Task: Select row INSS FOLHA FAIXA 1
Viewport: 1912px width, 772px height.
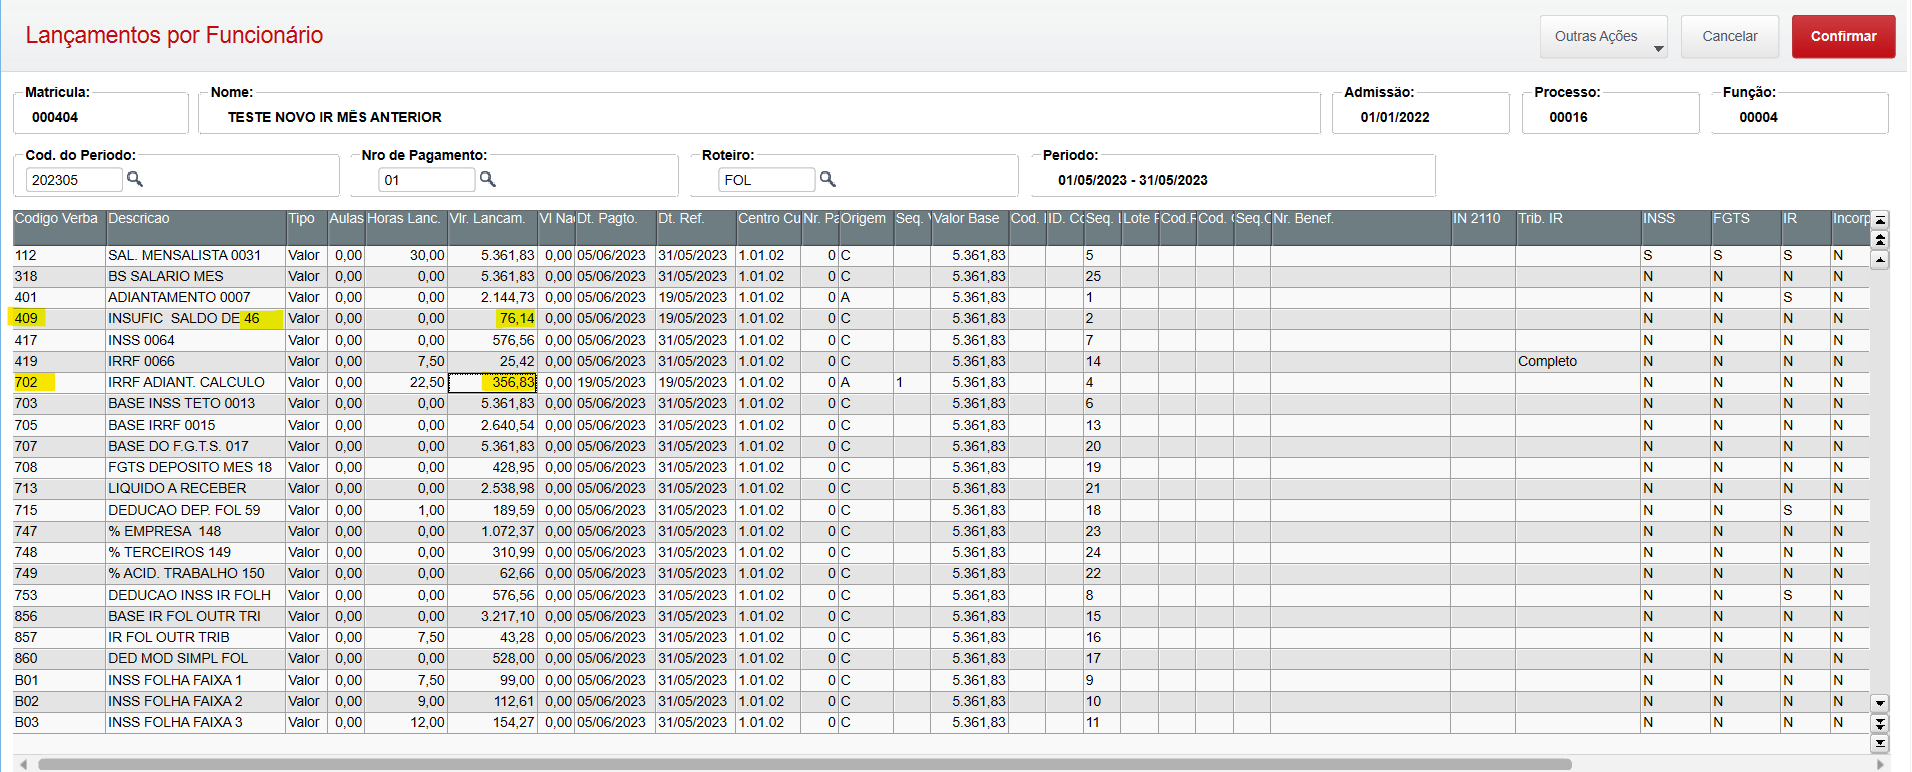Action: click(941, 680)
